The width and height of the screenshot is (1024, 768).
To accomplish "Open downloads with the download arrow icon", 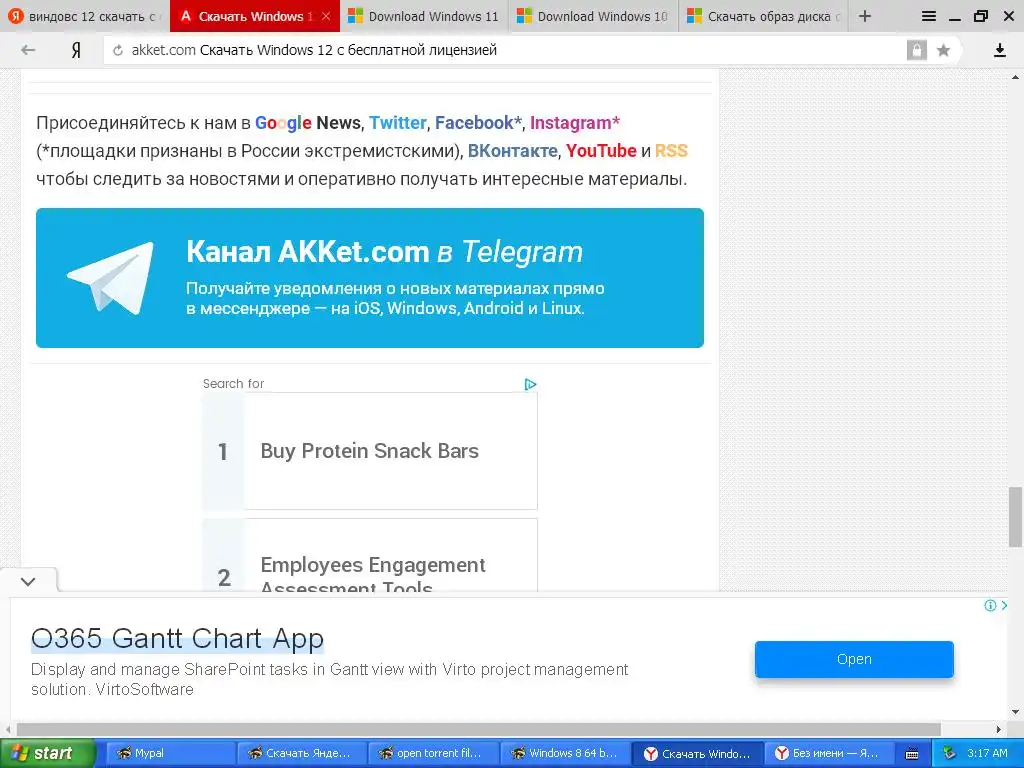I will (999, 50).
